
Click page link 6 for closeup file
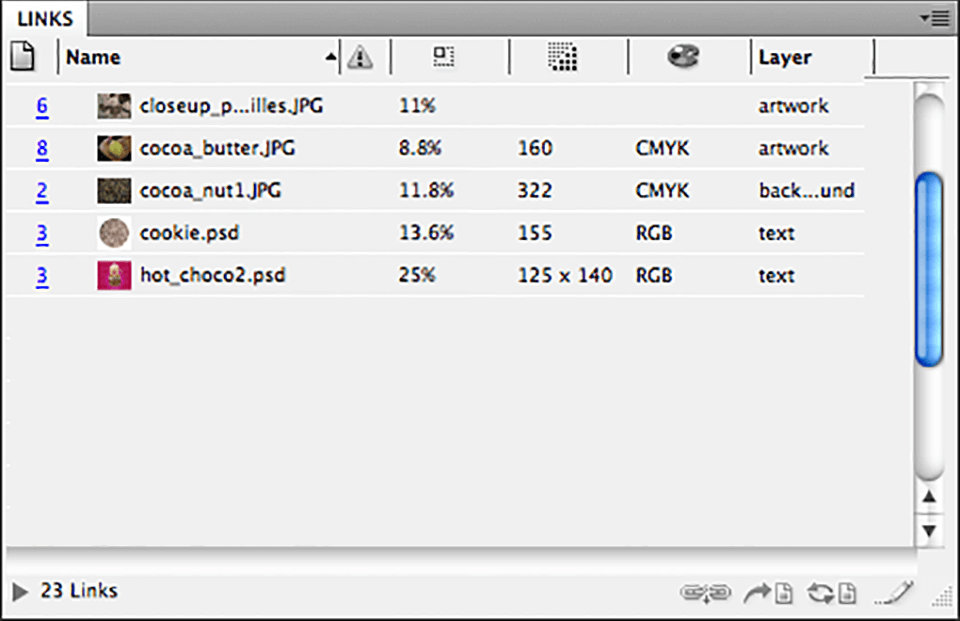pyautogui.click(x=40, y=105)
